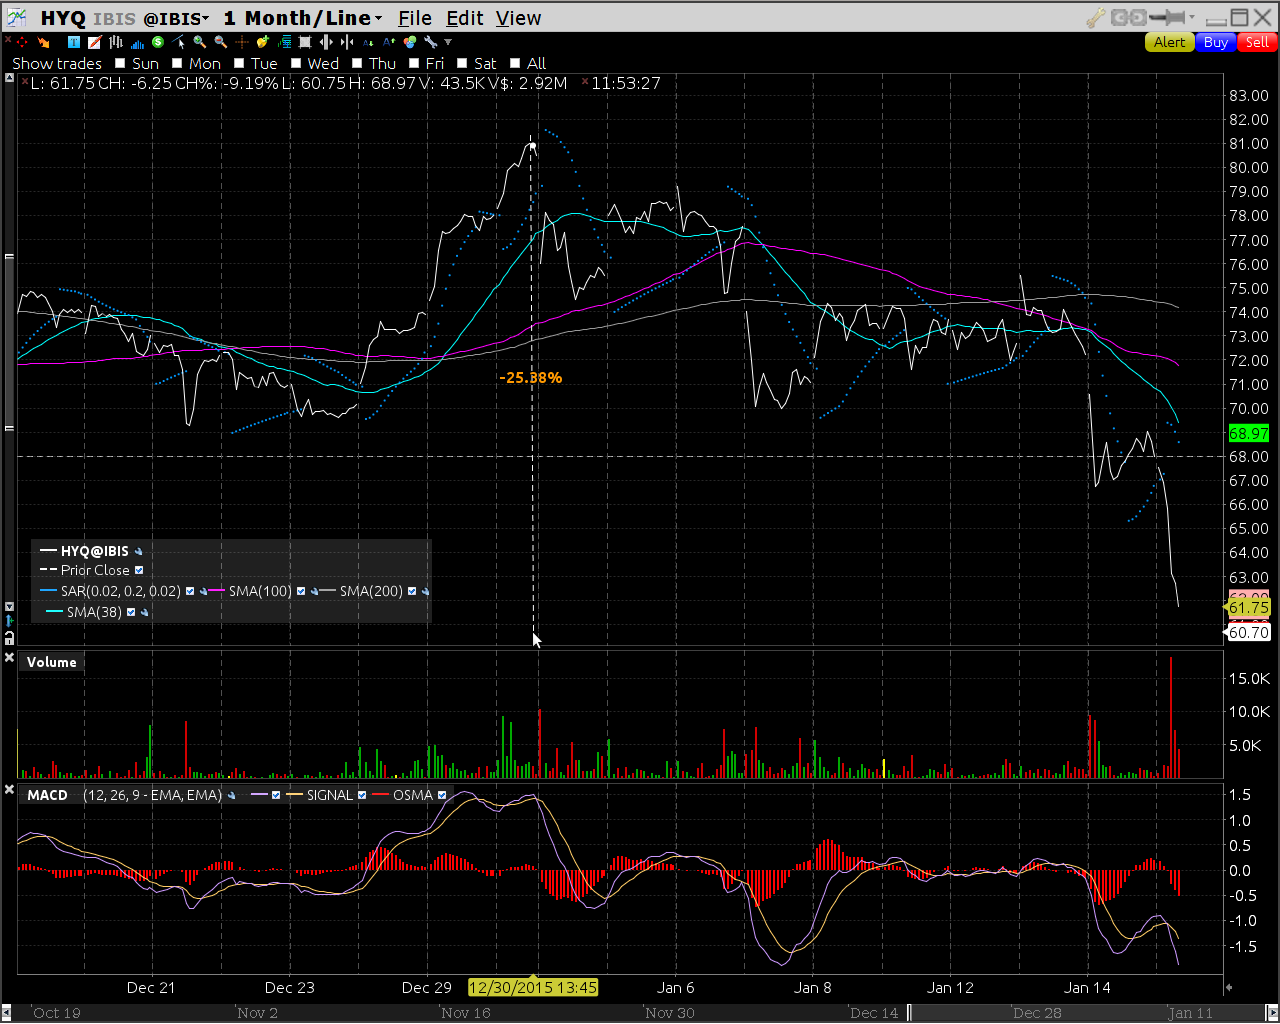
Task: Toggle SAR indicator visibility checkbox
Action: click(x=190, y=591)
